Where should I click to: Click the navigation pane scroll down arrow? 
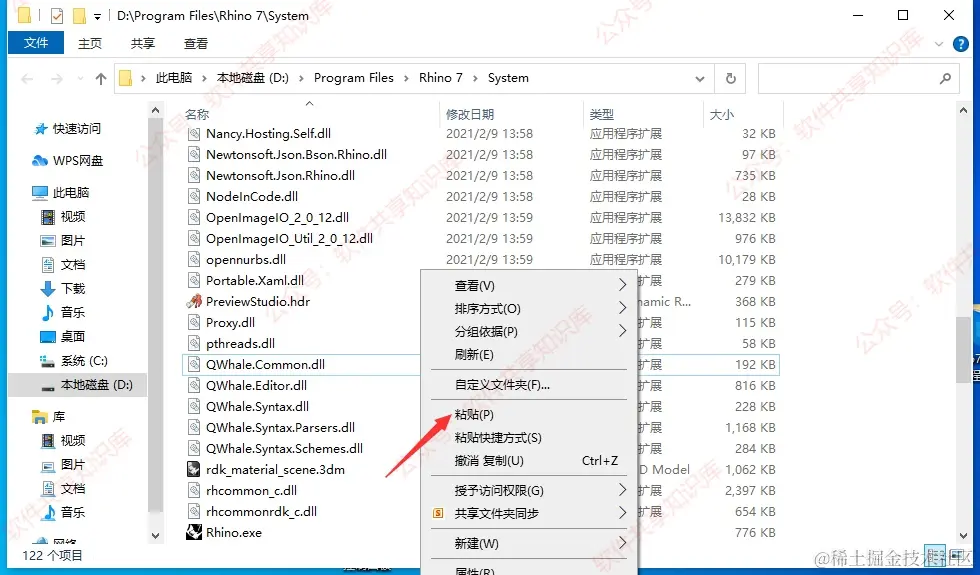click(x=156, y=536)
